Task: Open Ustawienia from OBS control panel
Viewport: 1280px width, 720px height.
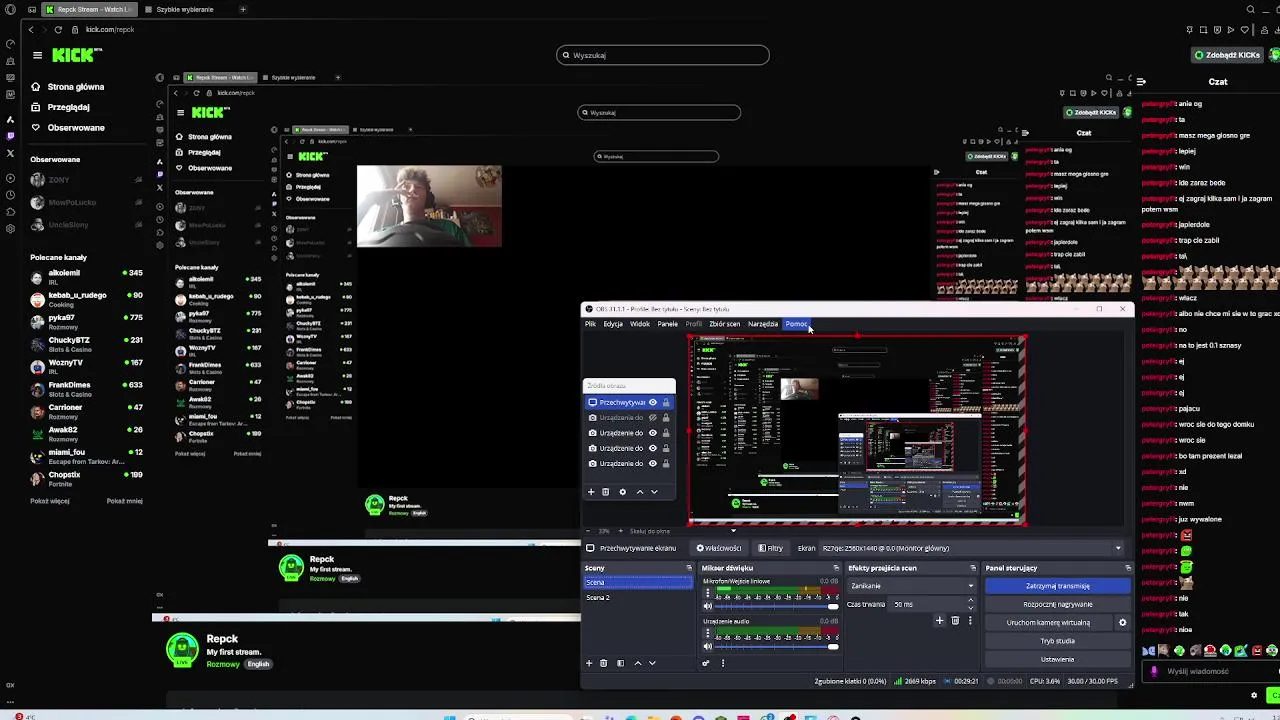Action: coord(1057,659)
